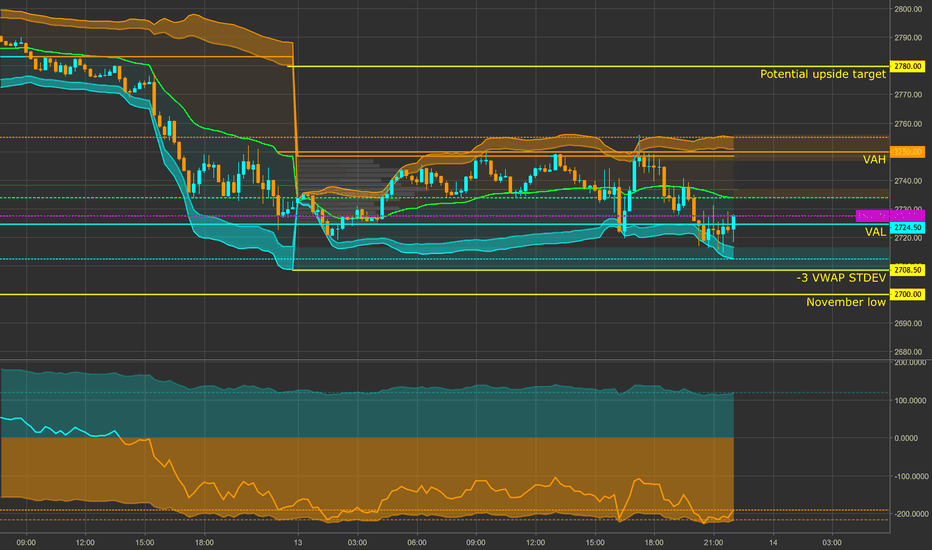This screenshot has height=550, width=932.
Task: Click the 09:00 label after date 13
Action: coord(476,542)
